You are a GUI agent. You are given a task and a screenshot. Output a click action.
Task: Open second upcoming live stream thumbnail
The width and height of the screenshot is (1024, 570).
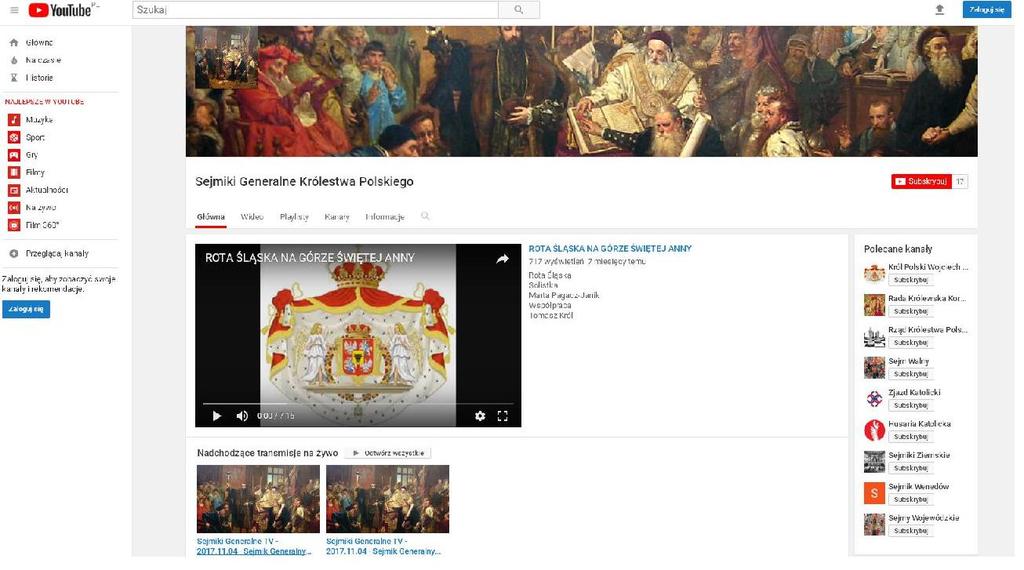coord(388,499)
